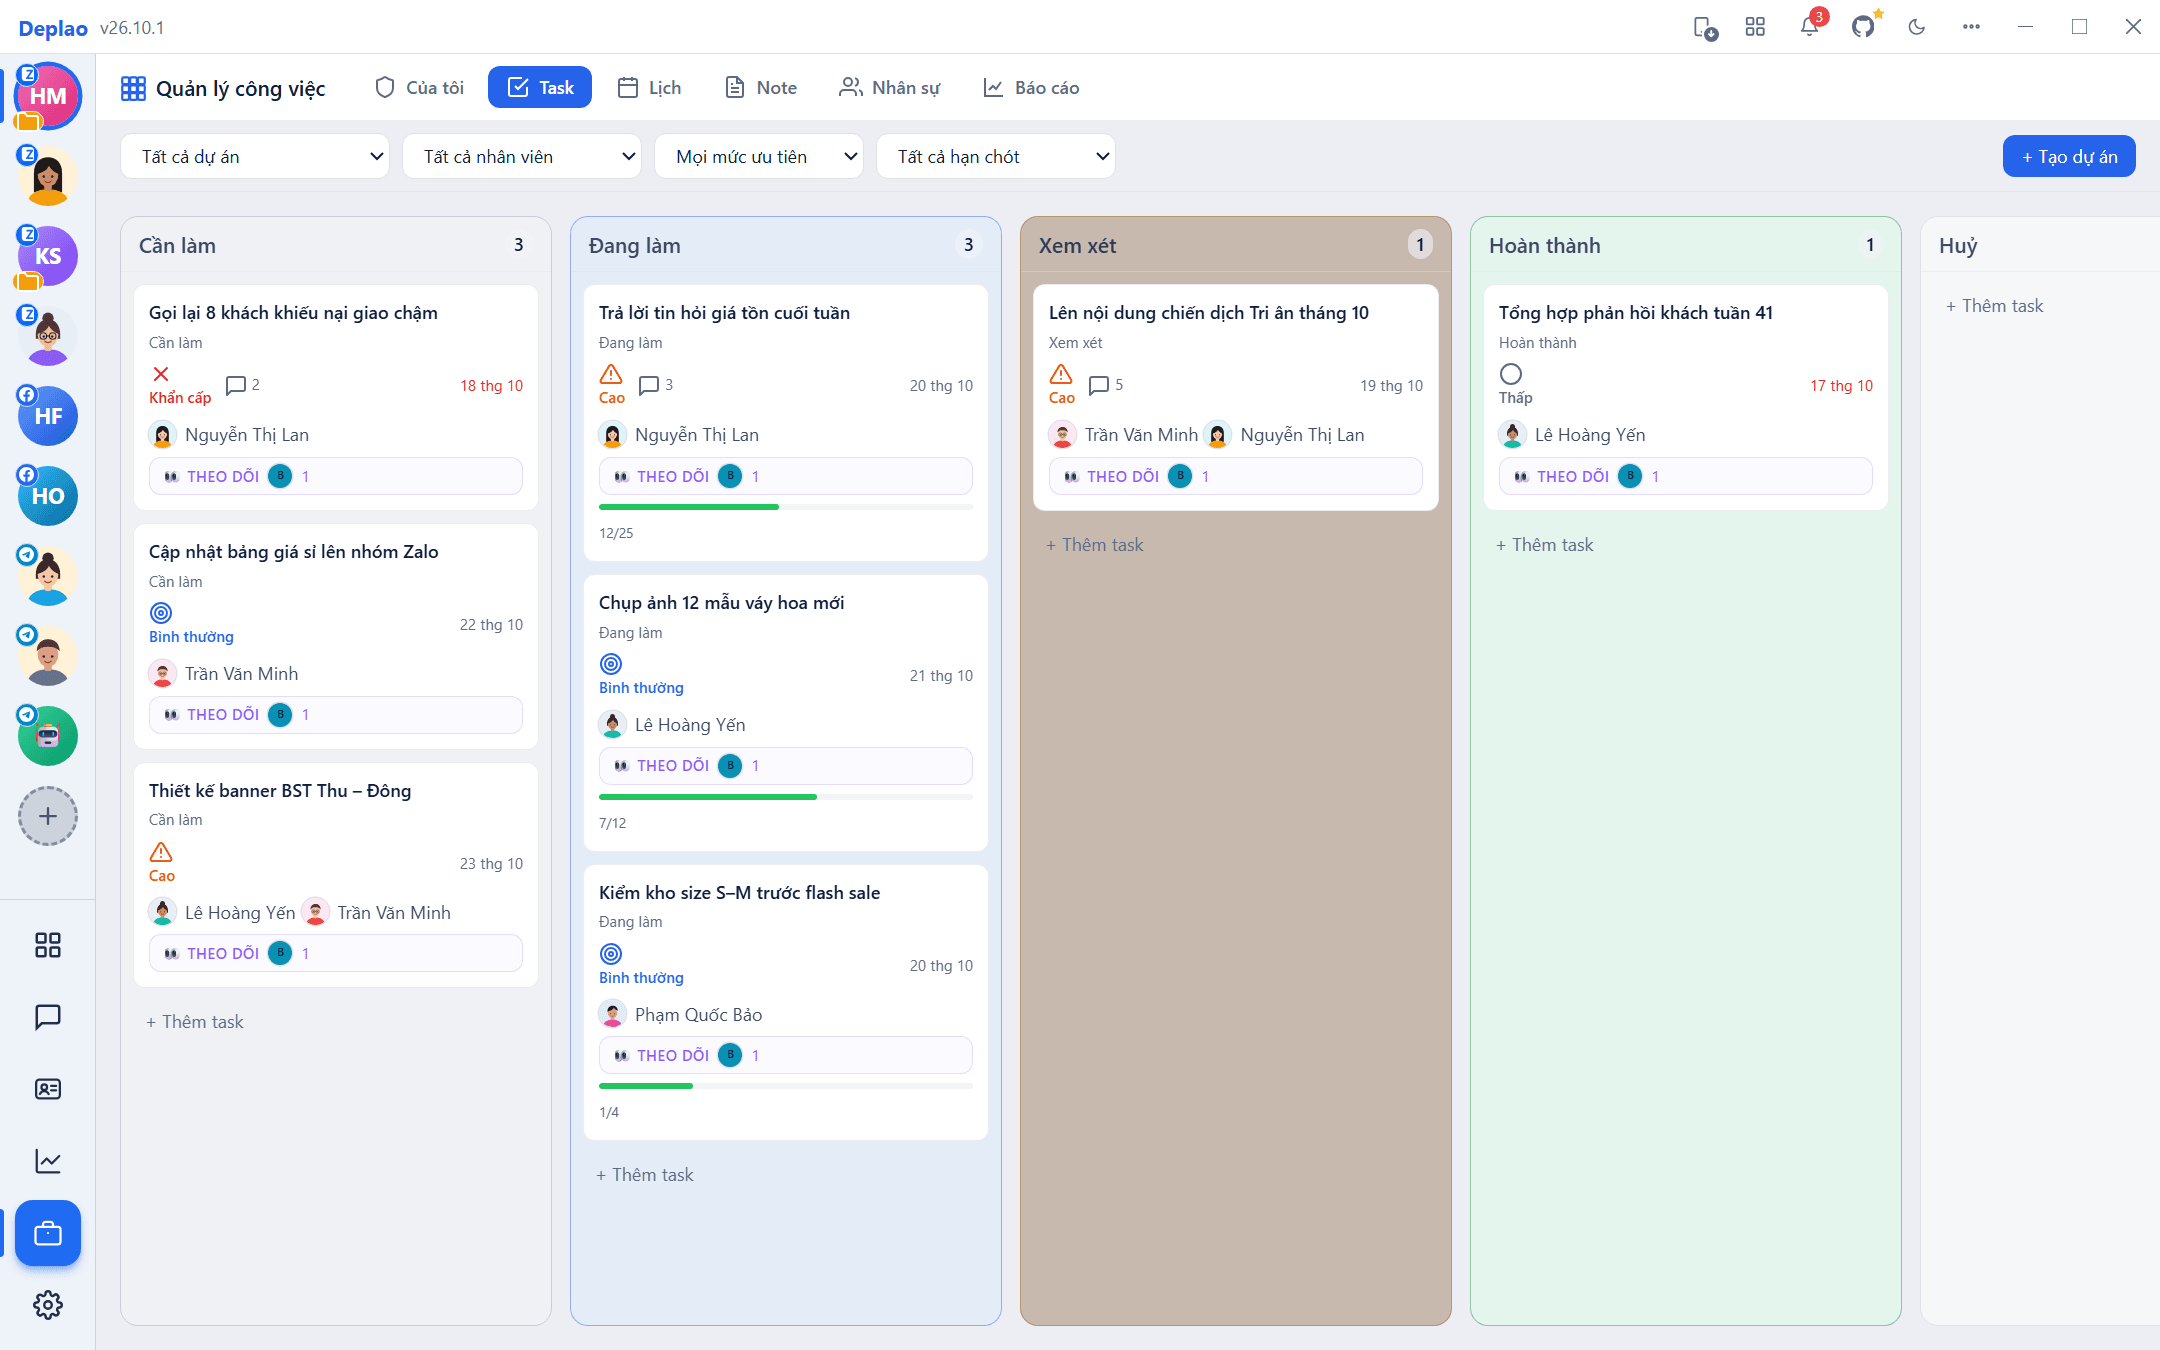Switch to the Nhân sự tab
The image size is (2160, 1350).
coord(890,88)
